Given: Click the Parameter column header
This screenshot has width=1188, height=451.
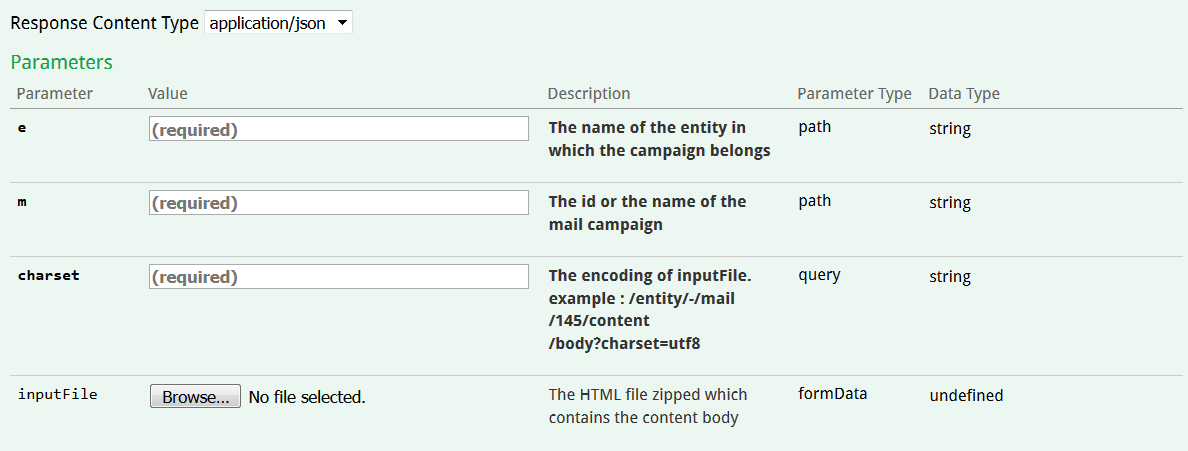Looking at the screenshot, I should point(55,94).
